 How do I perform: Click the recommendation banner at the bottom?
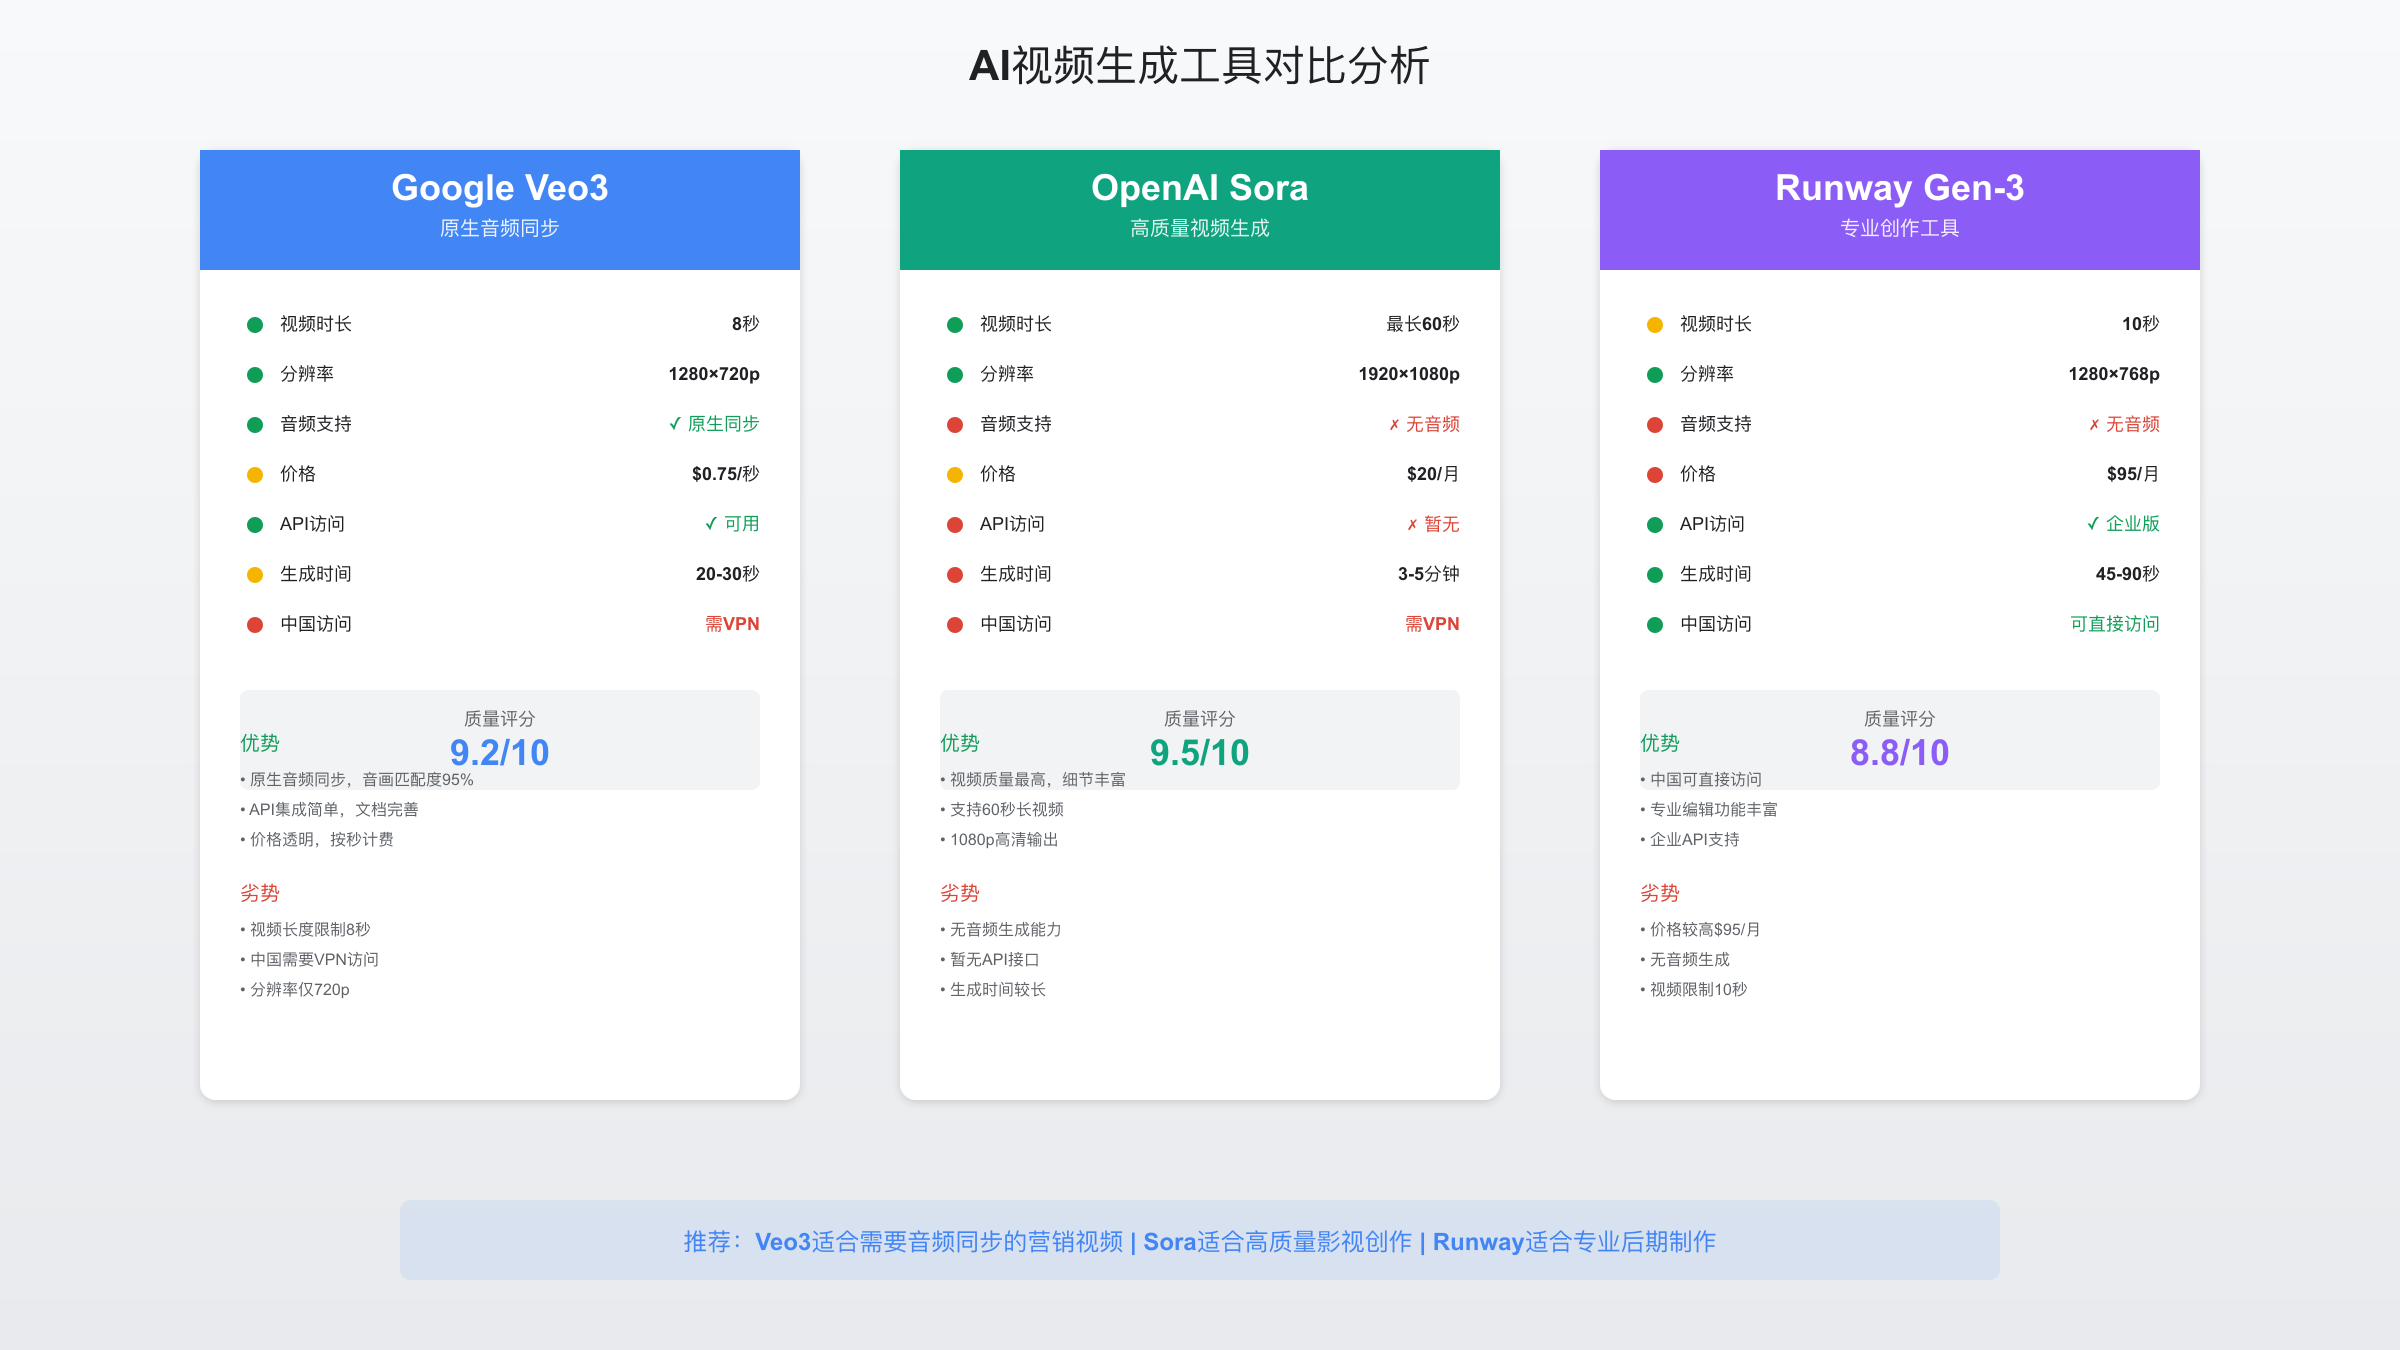tap(1200, 1240)
